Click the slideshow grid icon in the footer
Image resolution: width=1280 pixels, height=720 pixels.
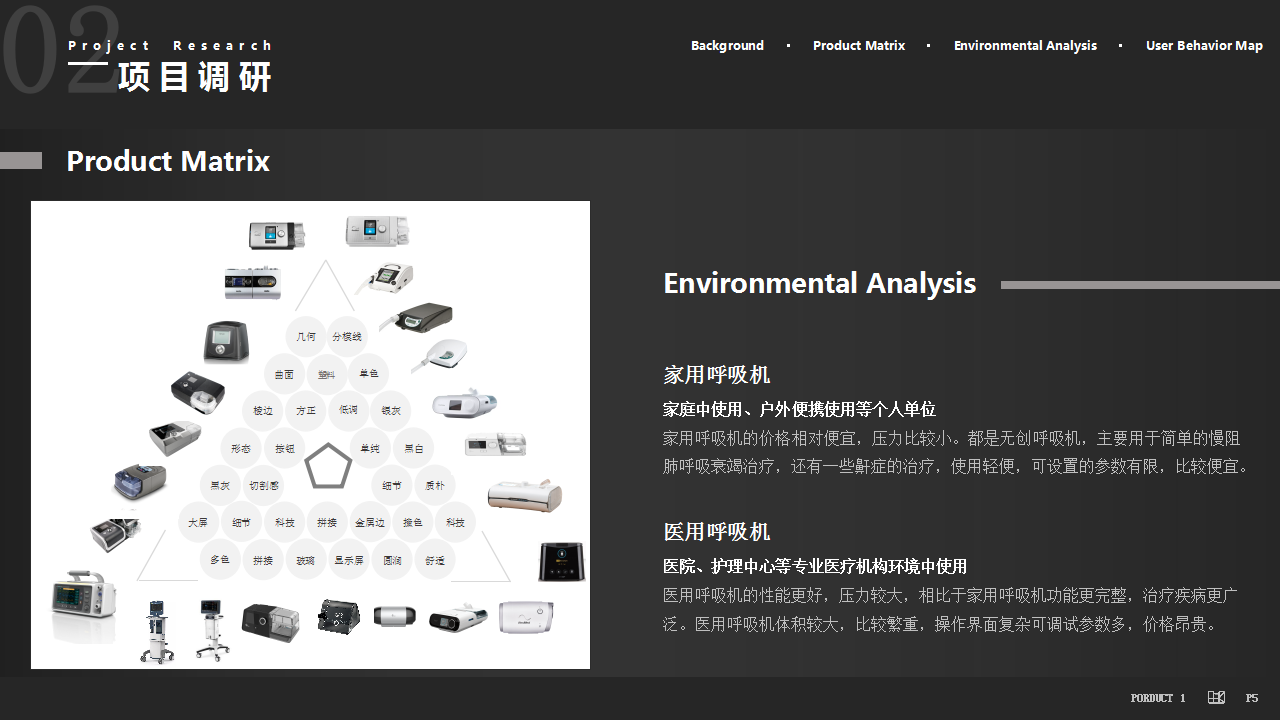tap(1216, 697)
